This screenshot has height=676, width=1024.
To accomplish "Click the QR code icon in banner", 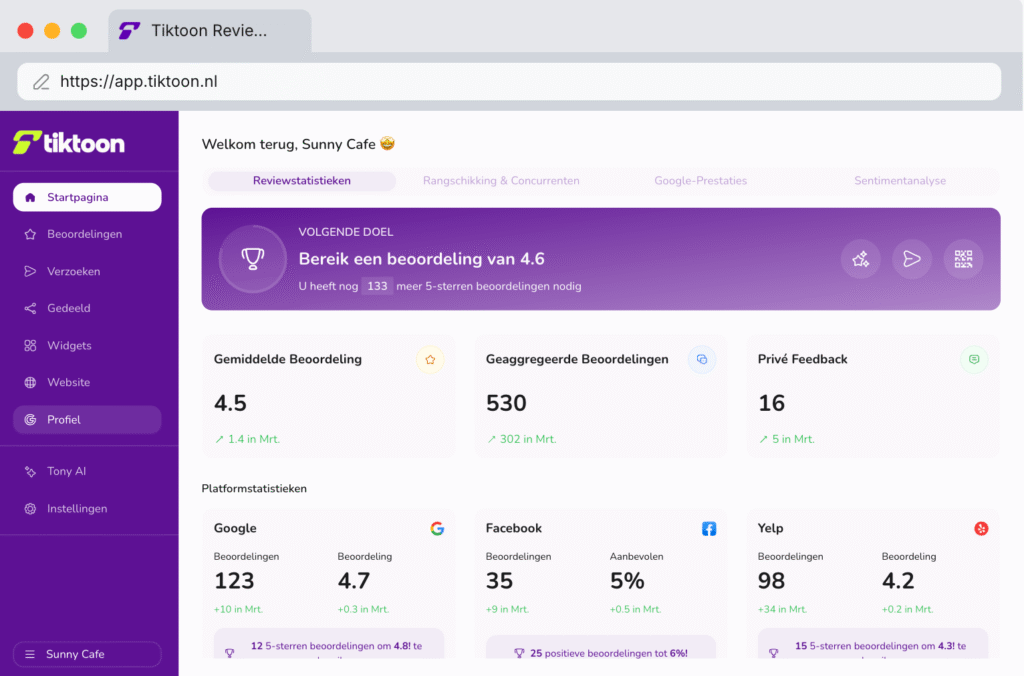I will [963, 259].
